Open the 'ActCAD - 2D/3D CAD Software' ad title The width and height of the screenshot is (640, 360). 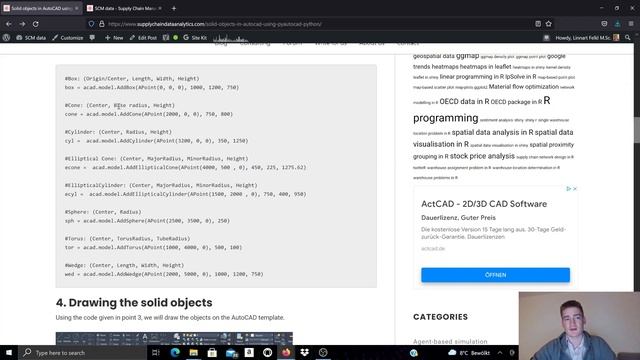coord(484,204)
